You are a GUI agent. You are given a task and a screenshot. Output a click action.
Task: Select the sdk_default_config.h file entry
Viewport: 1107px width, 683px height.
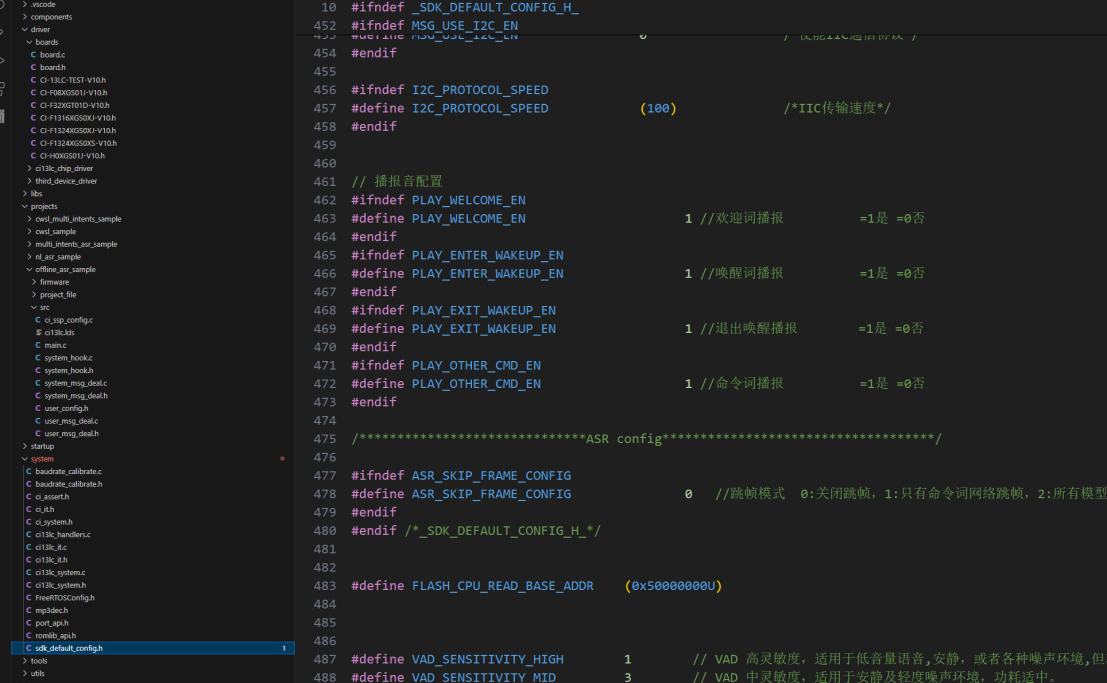[68, 648]
